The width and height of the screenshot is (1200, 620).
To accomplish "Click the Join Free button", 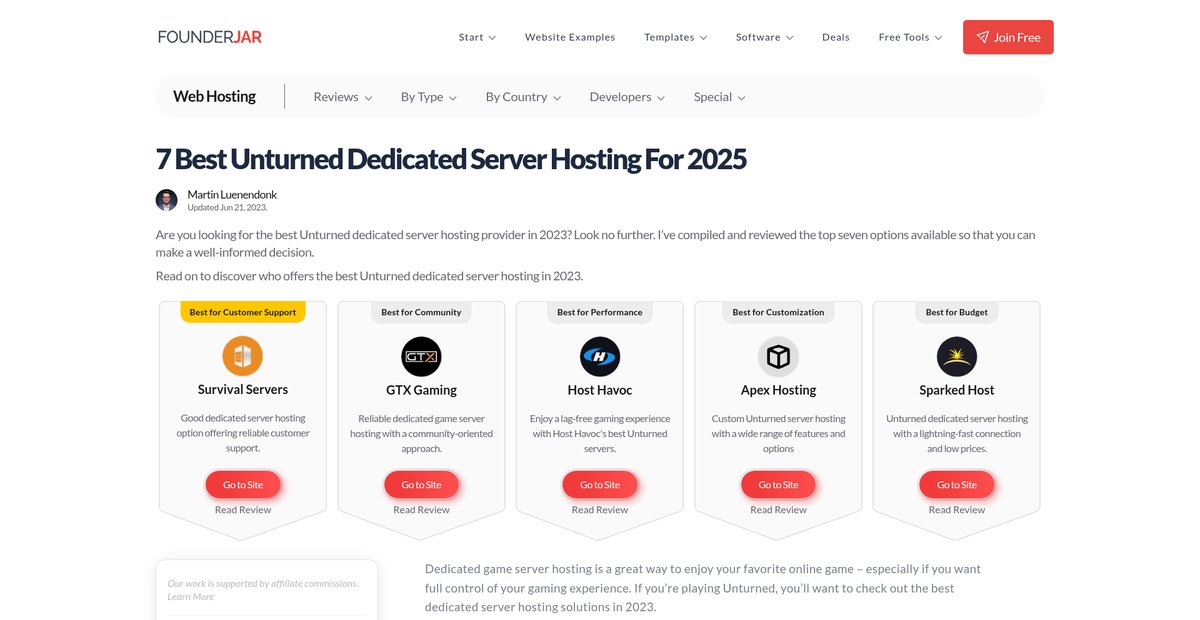I will tap(1008, 37).
